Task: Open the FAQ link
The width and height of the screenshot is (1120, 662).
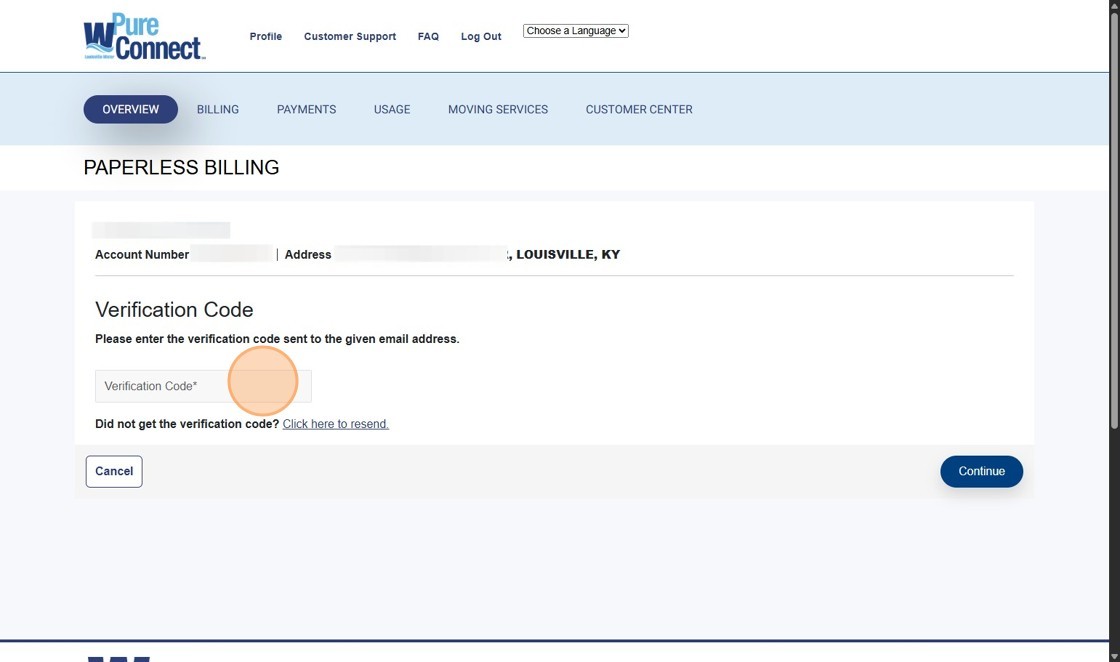Action: coord(428,36)
